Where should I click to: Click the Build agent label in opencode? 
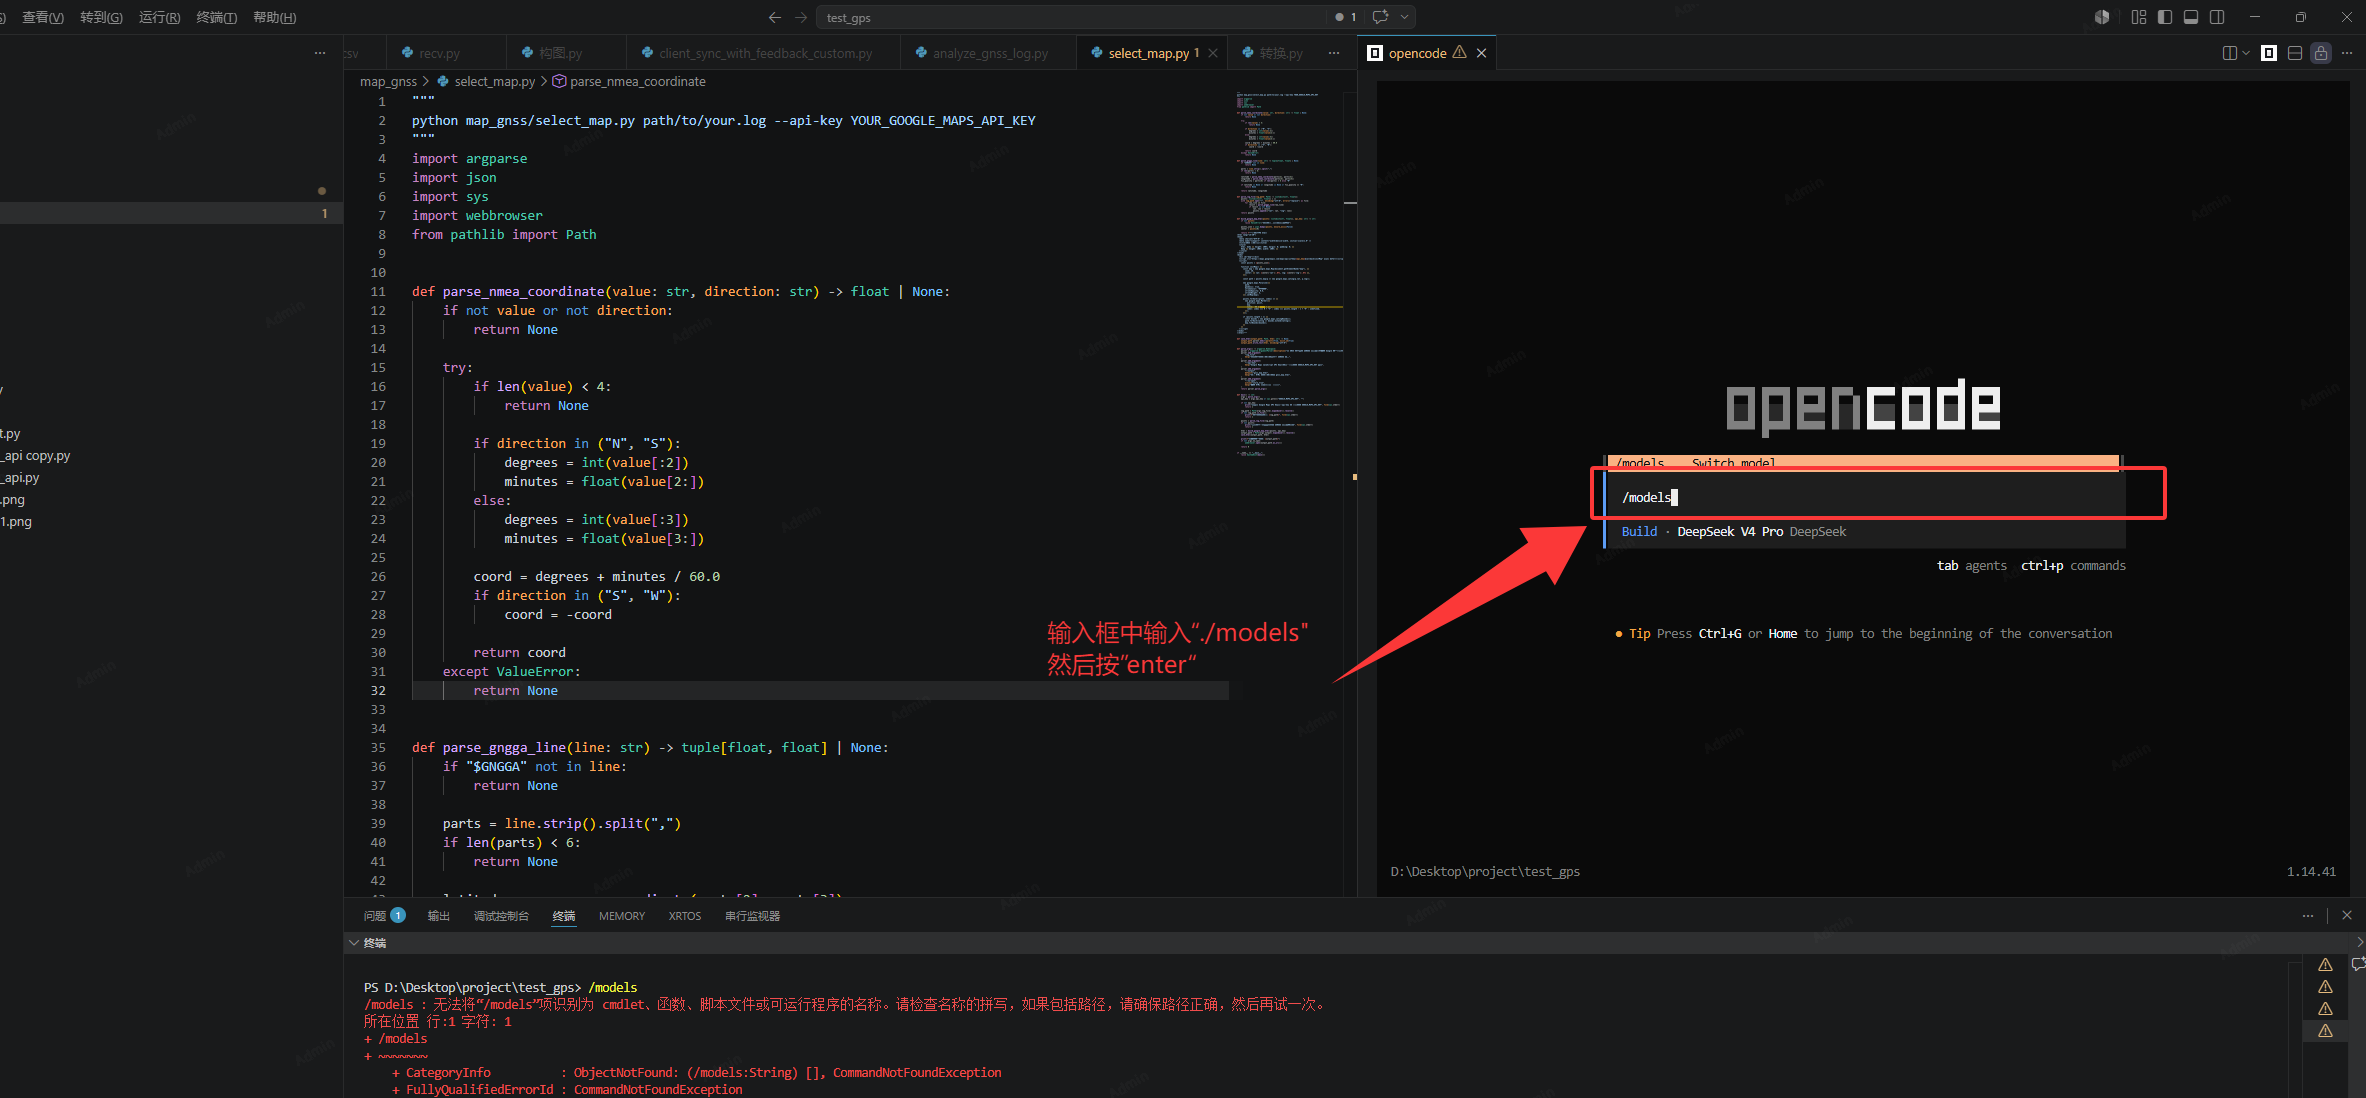point(1639,531)
